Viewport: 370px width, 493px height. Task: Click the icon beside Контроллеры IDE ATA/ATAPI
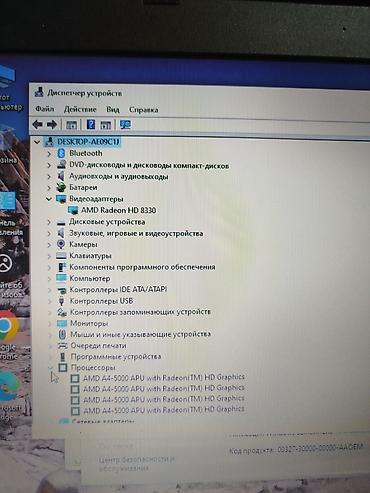[x=62, y=290]
